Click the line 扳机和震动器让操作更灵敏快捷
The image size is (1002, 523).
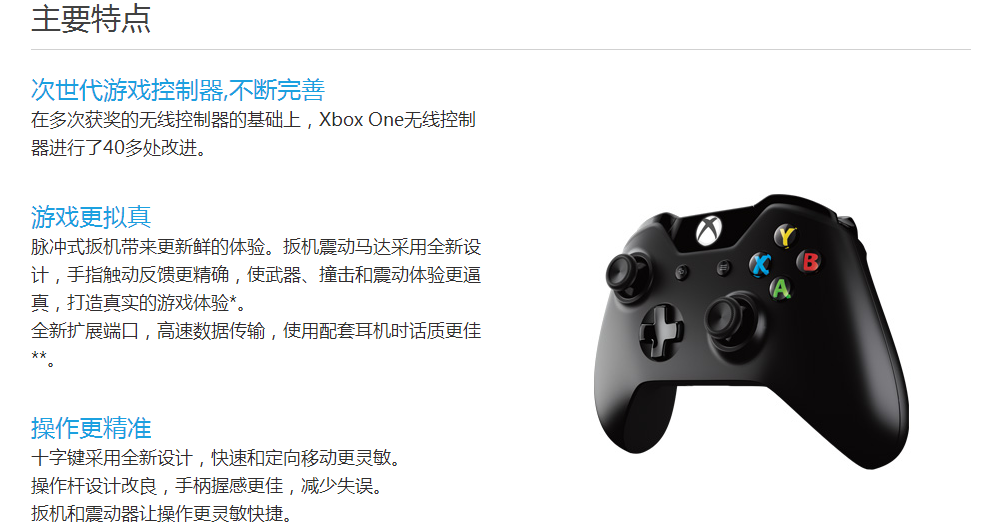coord(164,513)
